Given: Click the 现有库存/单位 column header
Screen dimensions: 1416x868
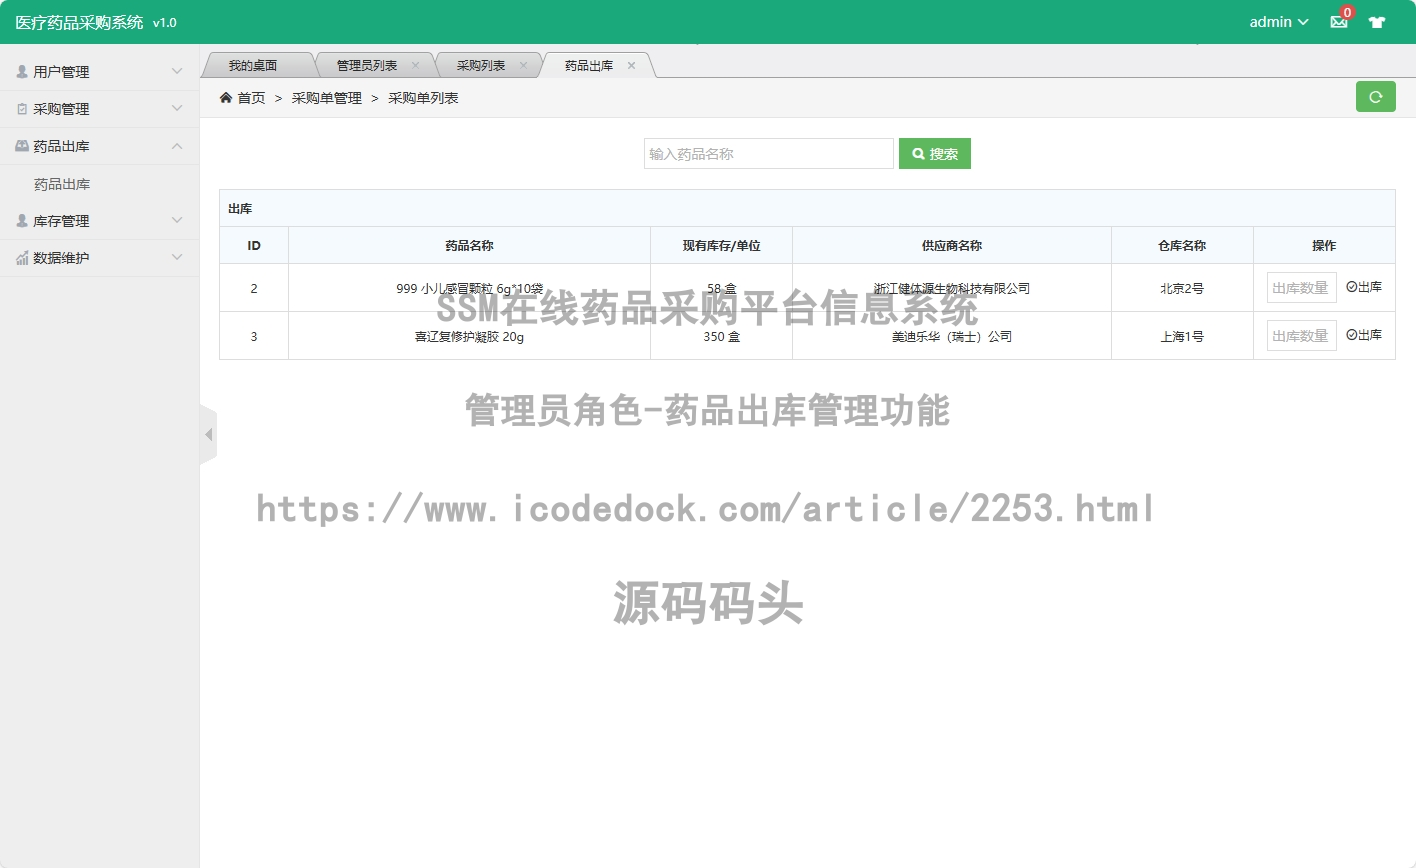Looking at the screenshot, I should [721, 246].
